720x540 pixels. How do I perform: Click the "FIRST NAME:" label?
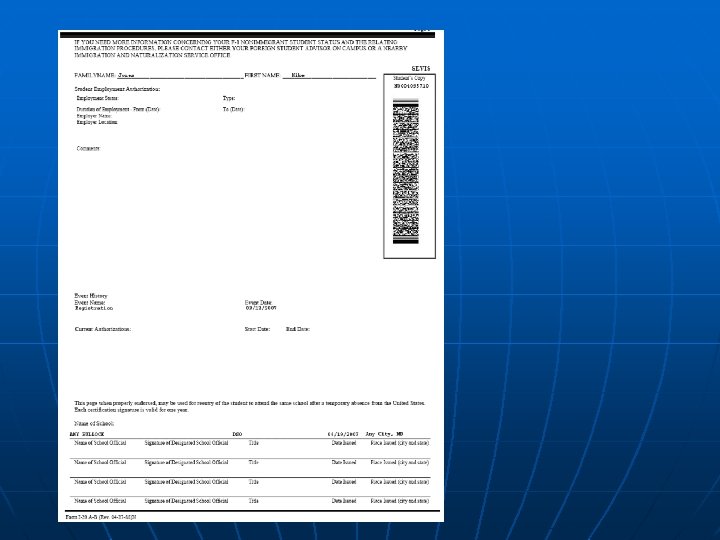coord(262,75)
